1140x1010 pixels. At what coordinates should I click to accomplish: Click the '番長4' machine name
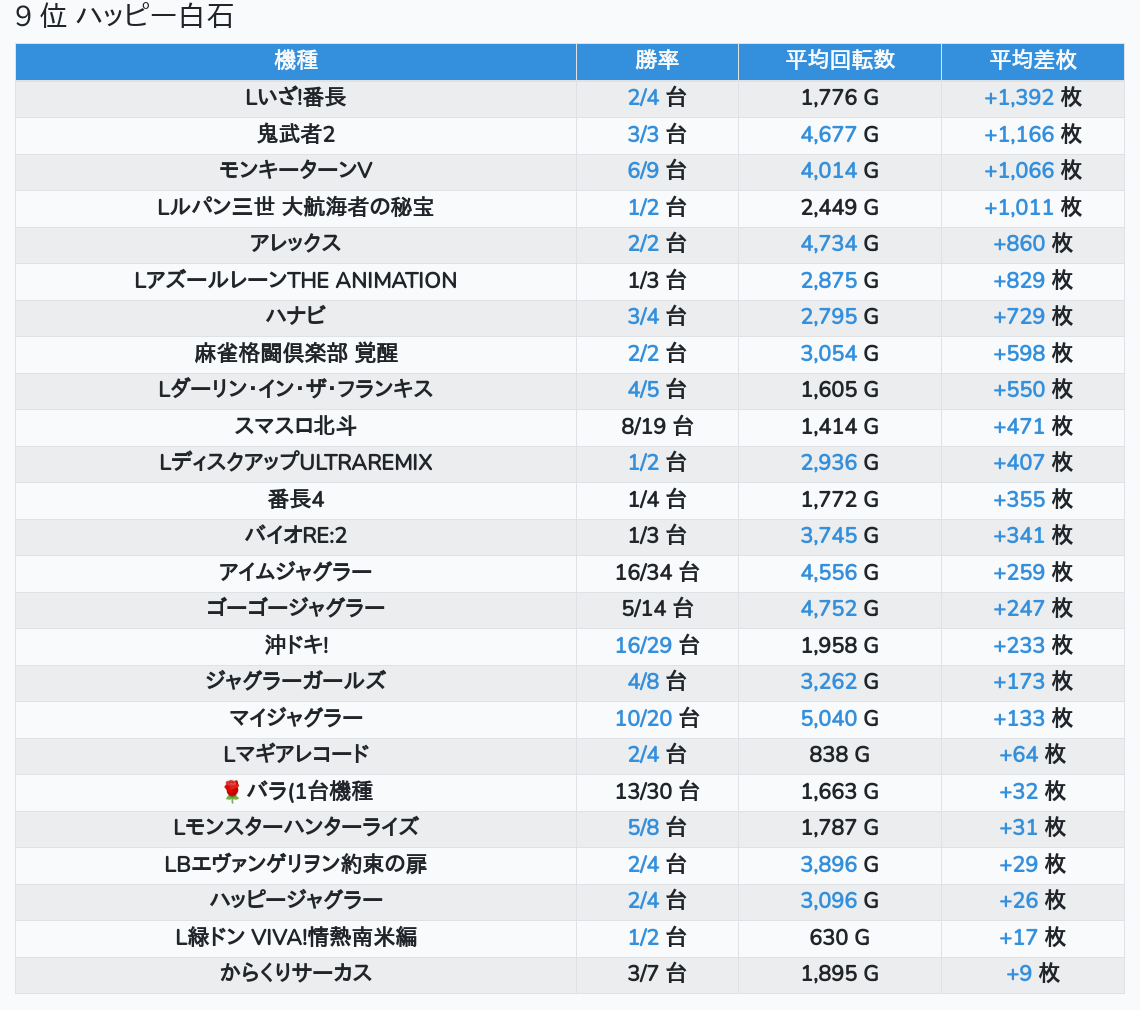coord(296,500)
